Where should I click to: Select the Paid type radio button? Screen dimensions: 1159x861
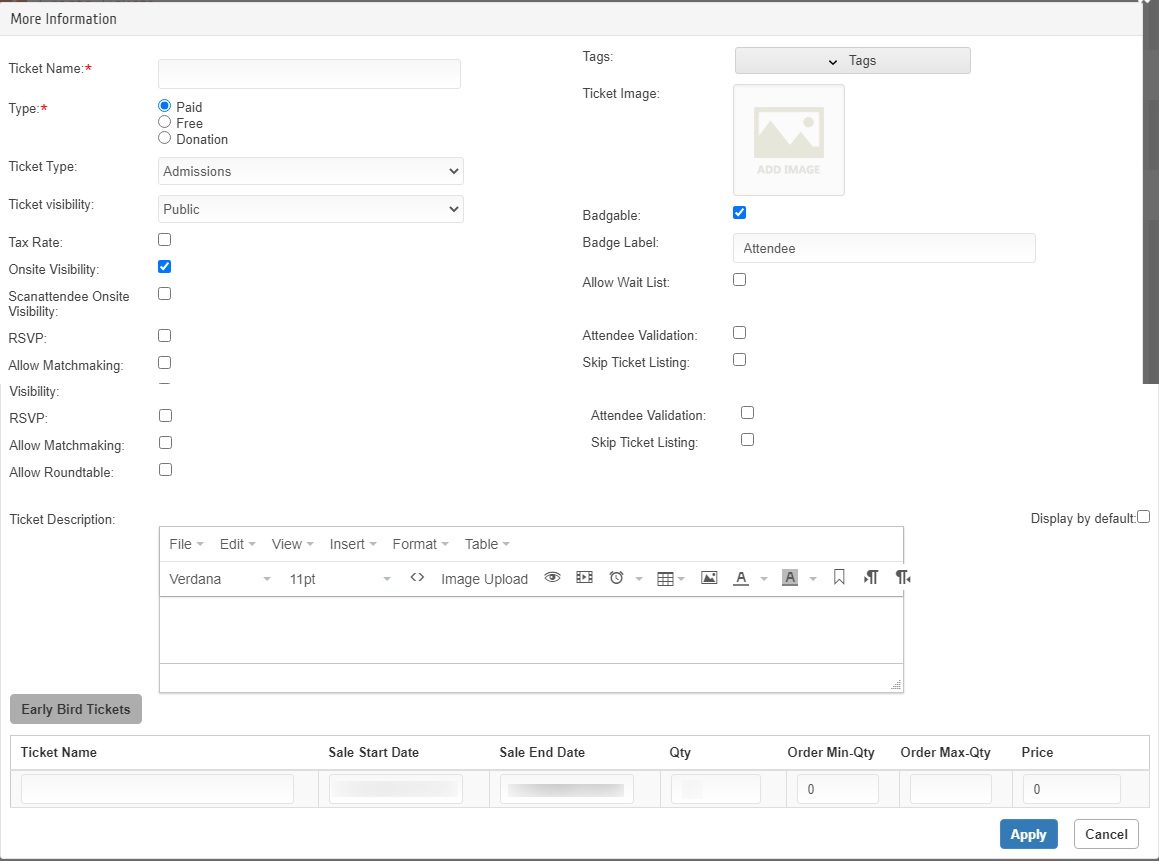165,106
